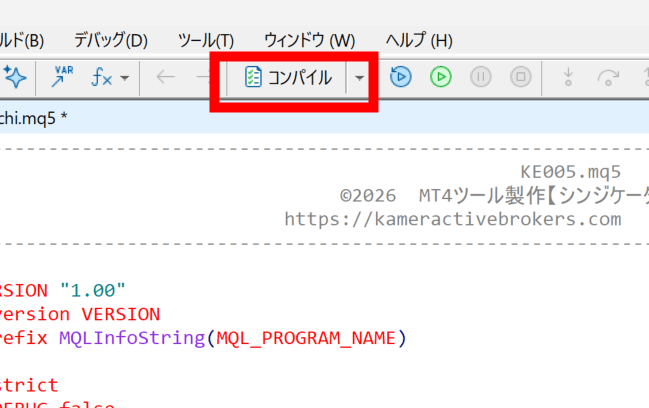The height and width of the screenshot is (408, 649).
Task: Open the ツール(T) menu
Action: coord(206,41)
